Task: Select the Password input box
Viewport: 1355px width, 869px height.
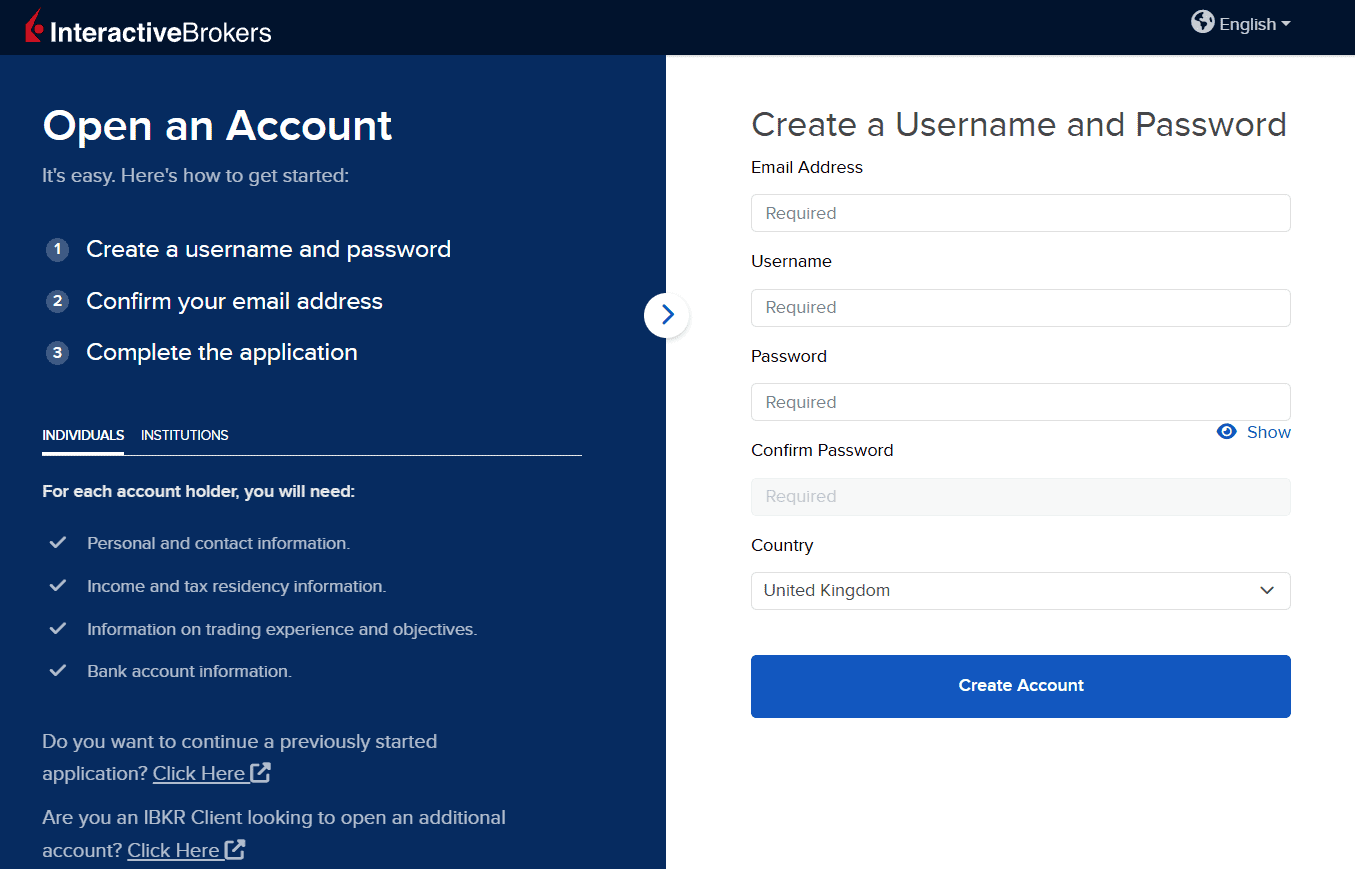Action: 1020,402
